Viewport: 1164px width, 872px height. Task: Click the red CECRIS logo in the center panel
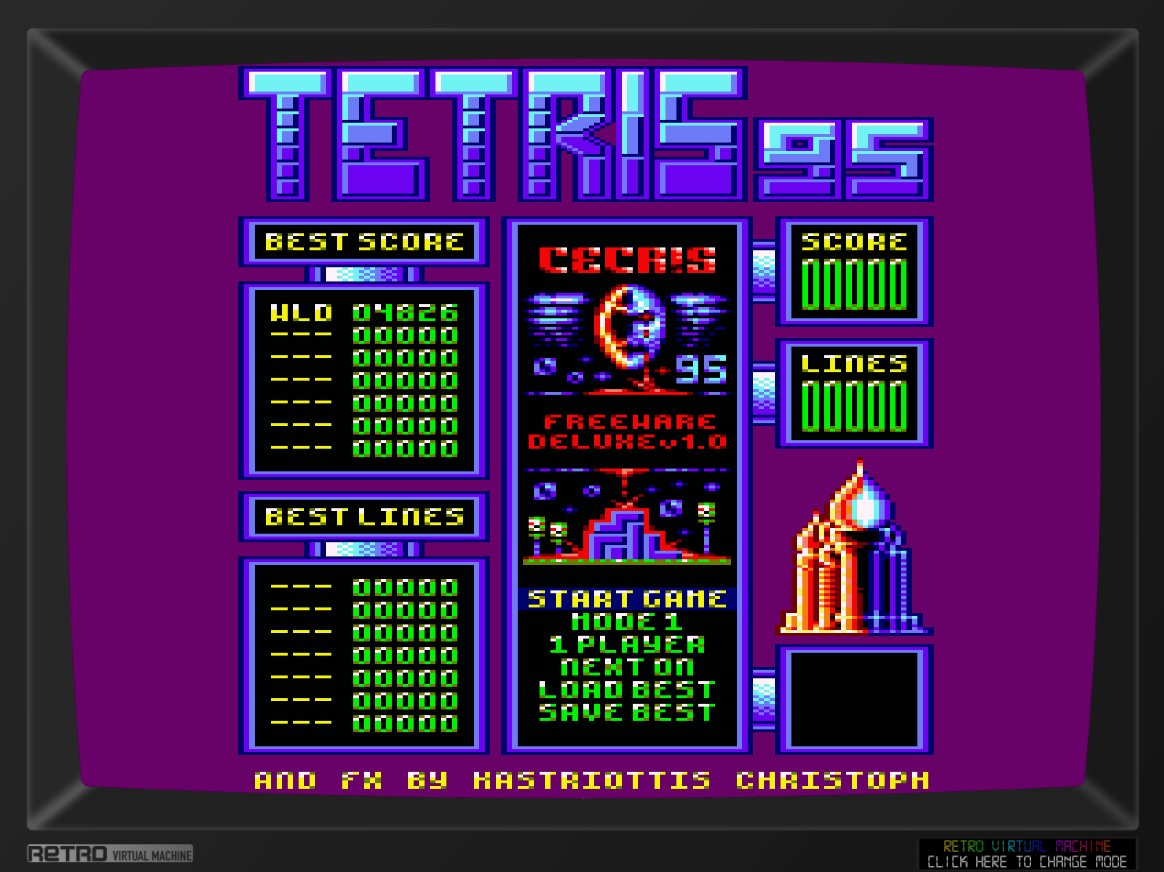[x=627, y=260]
